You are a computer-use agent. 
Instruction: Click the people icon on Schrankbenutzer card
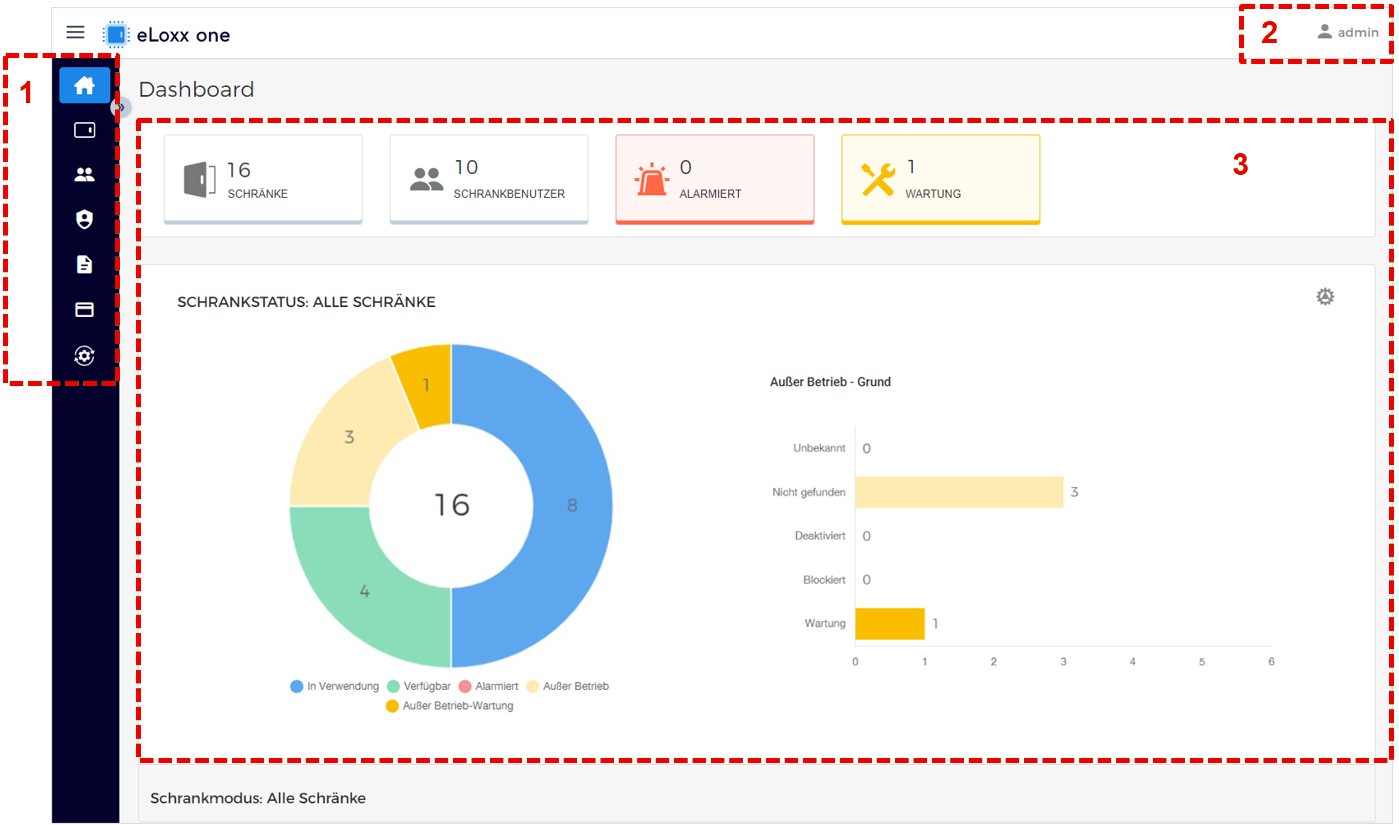coord(426,180)
